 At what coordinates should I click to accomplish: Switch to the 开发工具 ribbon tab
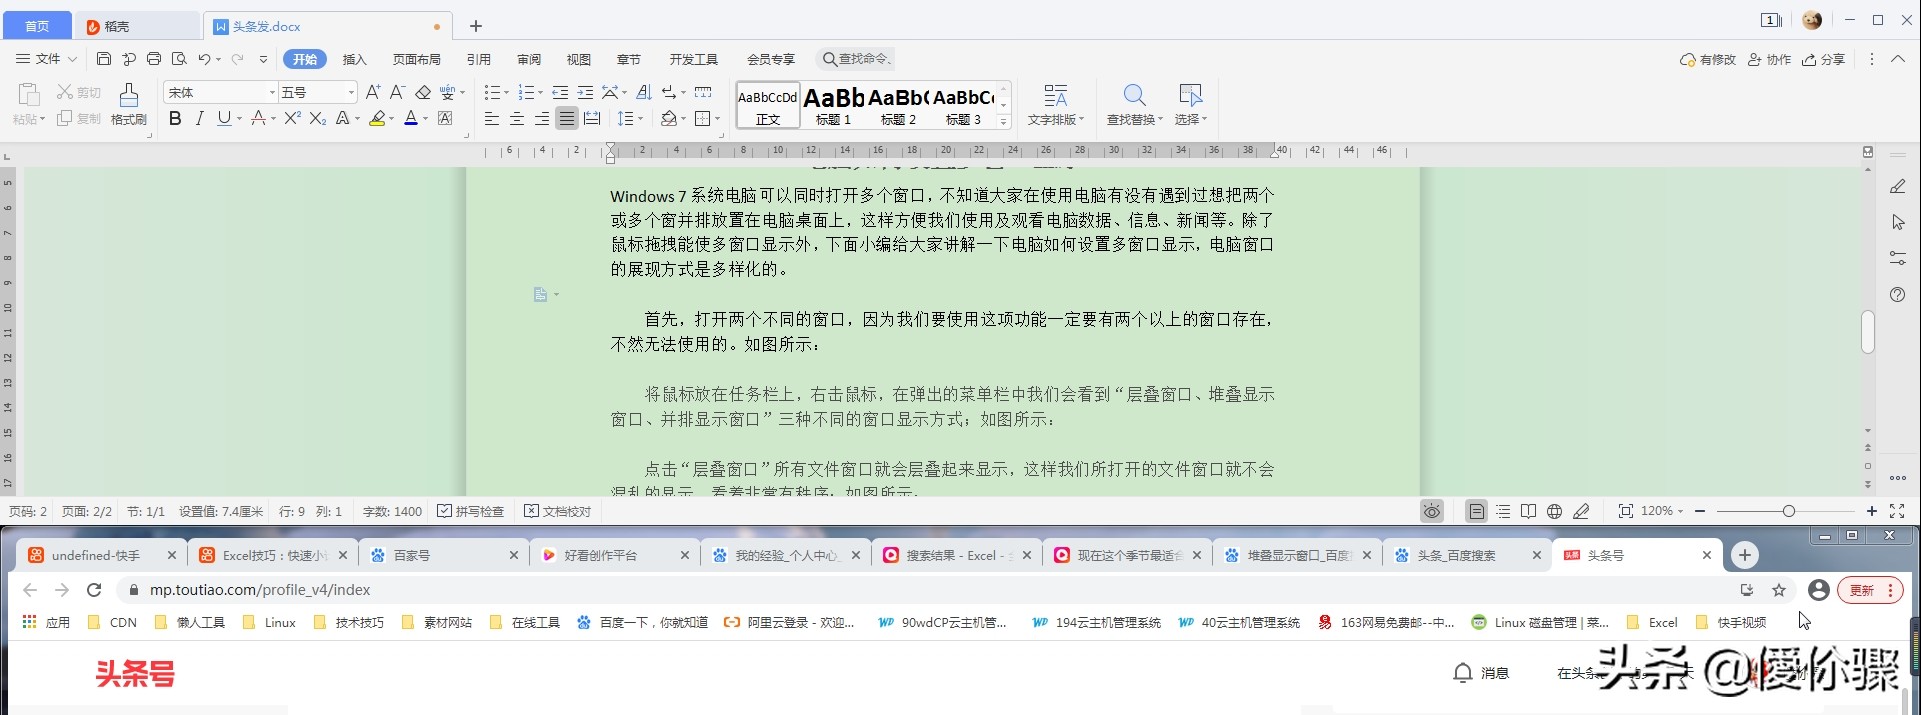[x=694, y=59]
